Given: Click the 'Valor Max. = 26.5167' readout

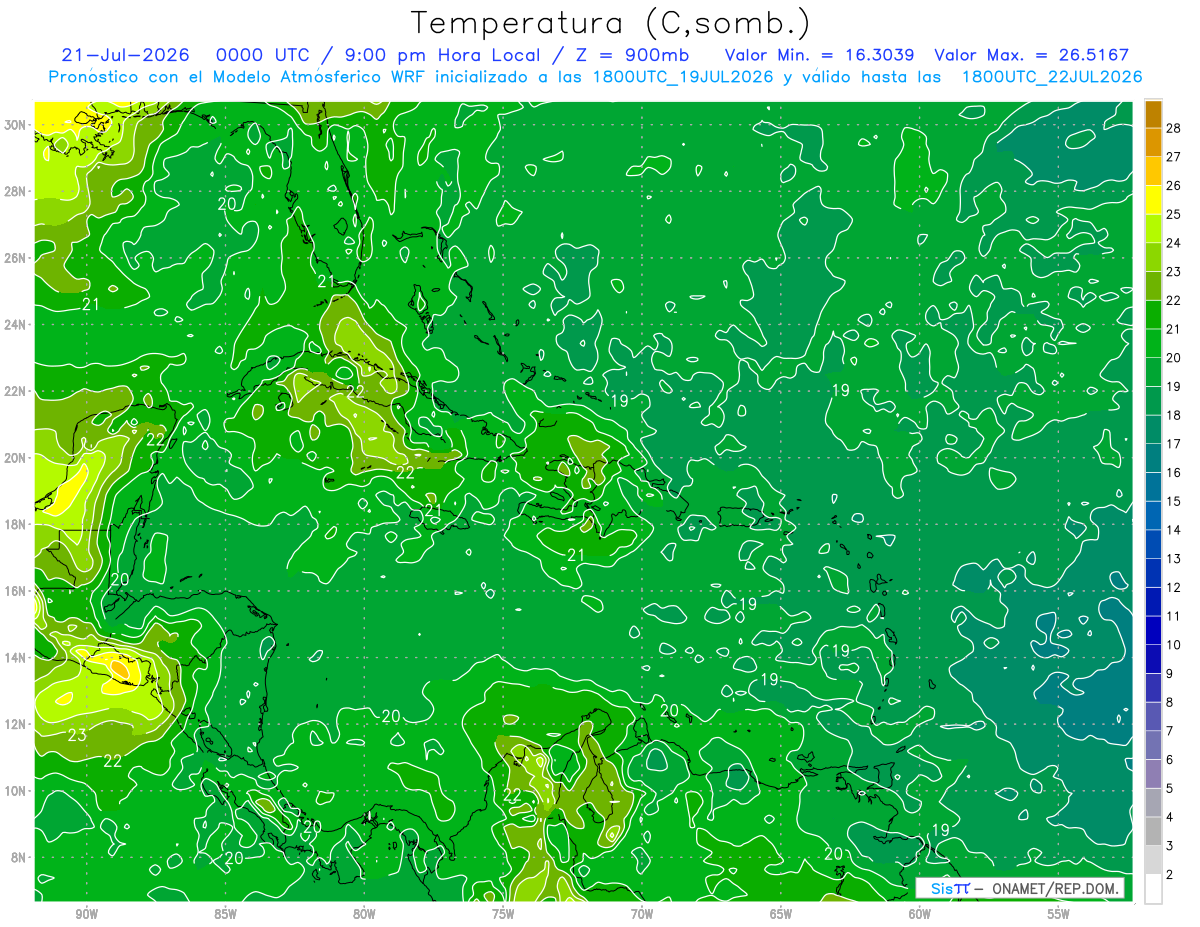Looking at the screenshot, I should pos(1033,55).
